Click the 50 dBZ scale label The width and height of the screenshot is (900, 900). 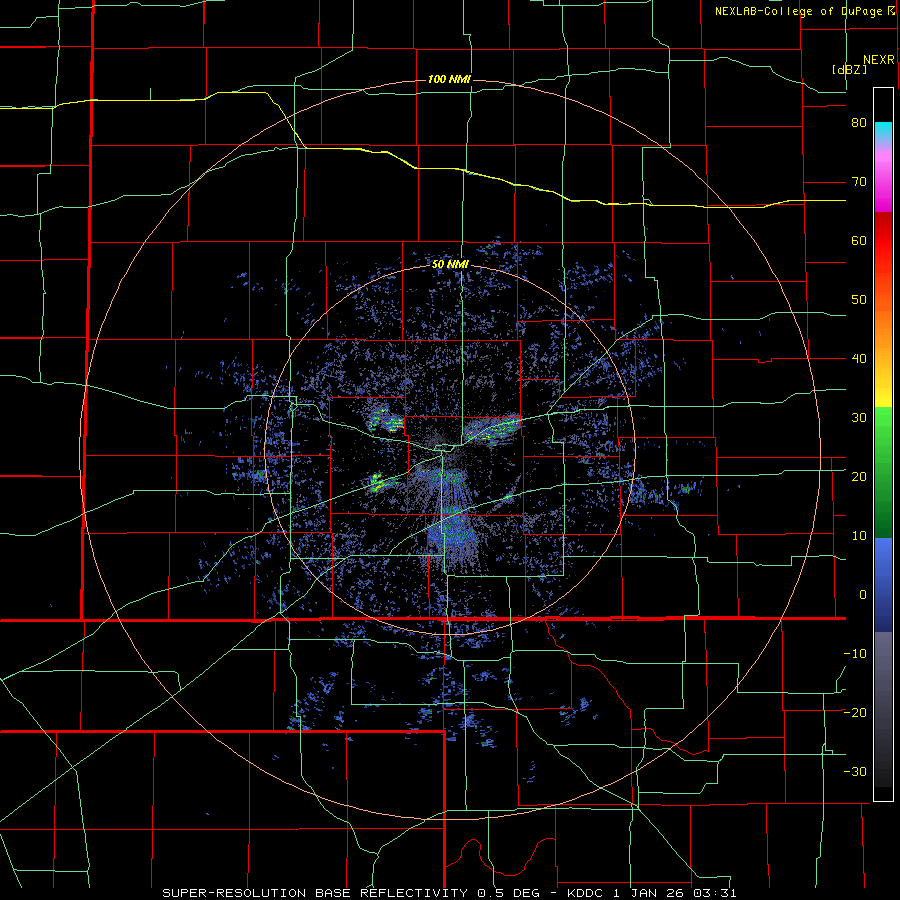859,300
